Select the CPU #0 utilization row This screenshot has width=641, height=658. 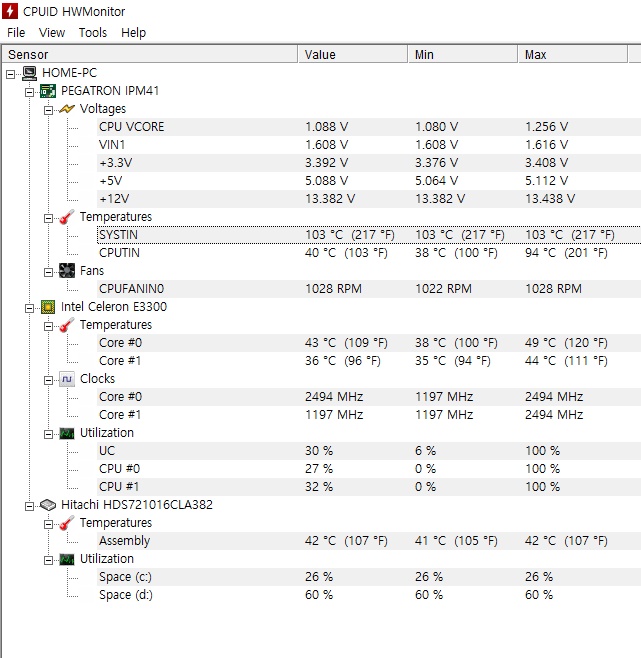(x=369, y=469)
